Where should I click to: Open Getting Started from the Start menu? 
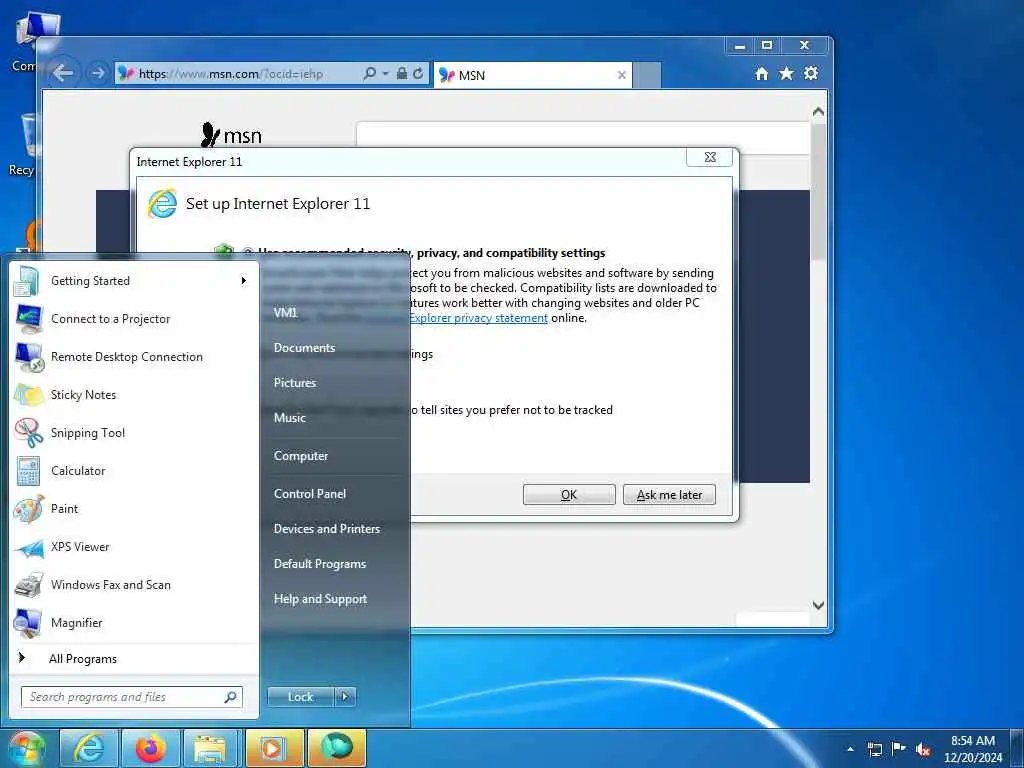(133, 281)
